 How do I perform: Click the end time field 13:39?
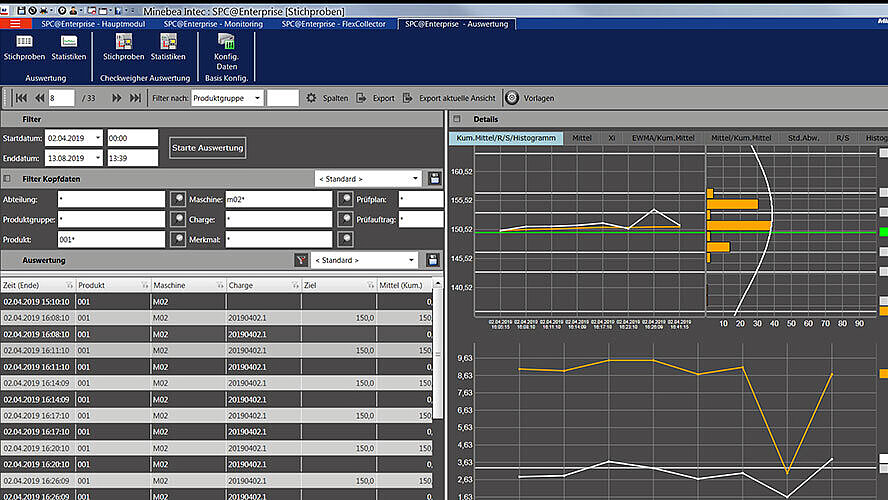coord(133,158)
